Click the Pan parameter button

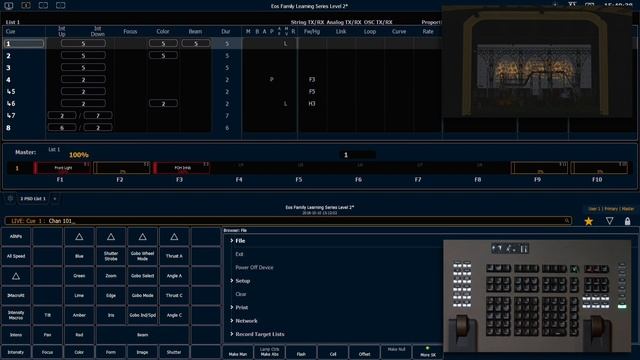[x=47, y=335]
